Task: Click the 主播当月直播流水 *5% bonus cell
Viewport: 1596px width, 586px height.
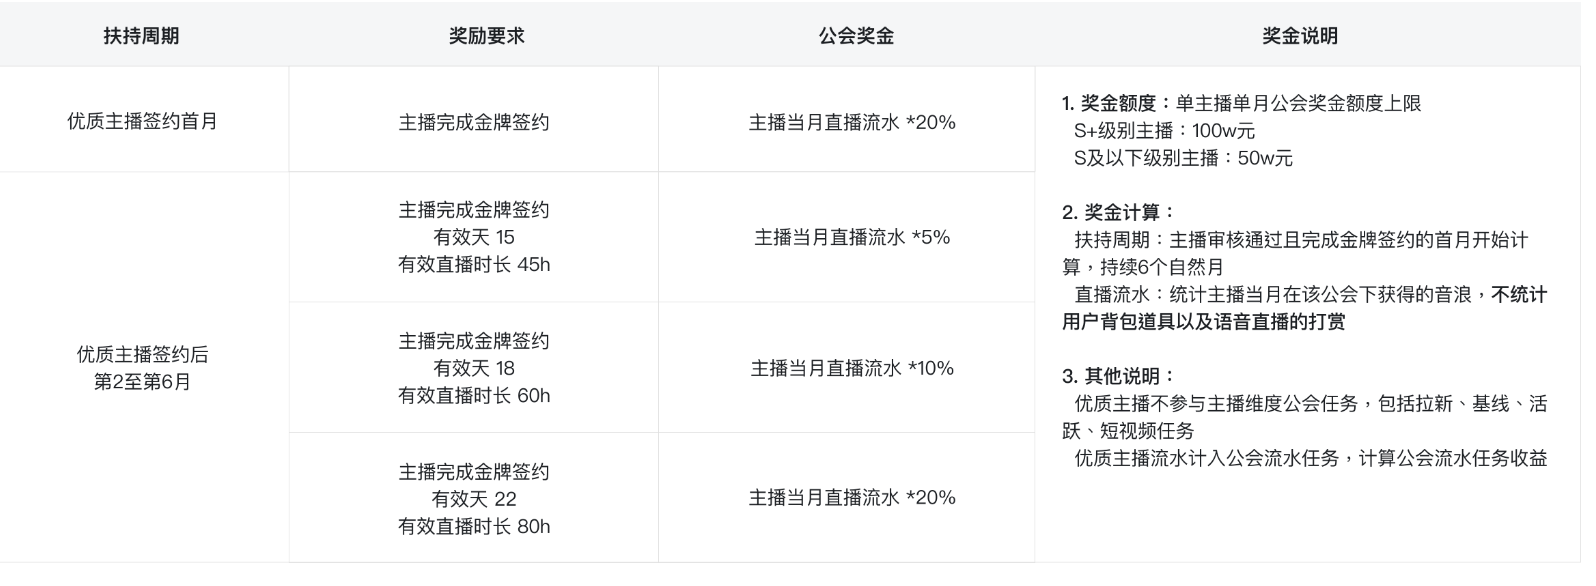Action: [x=852, y=237]
